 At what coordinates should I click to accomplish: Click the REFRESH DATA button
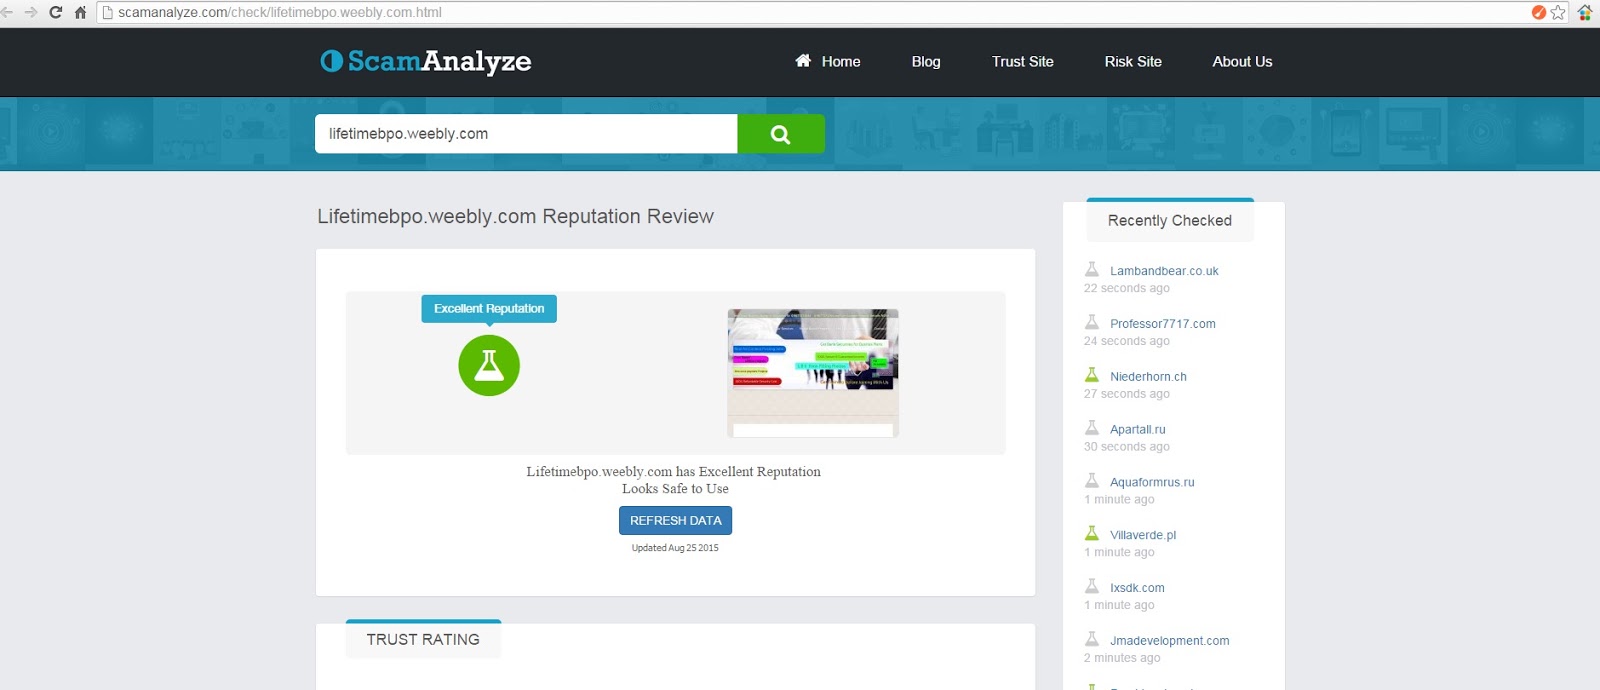676,520
